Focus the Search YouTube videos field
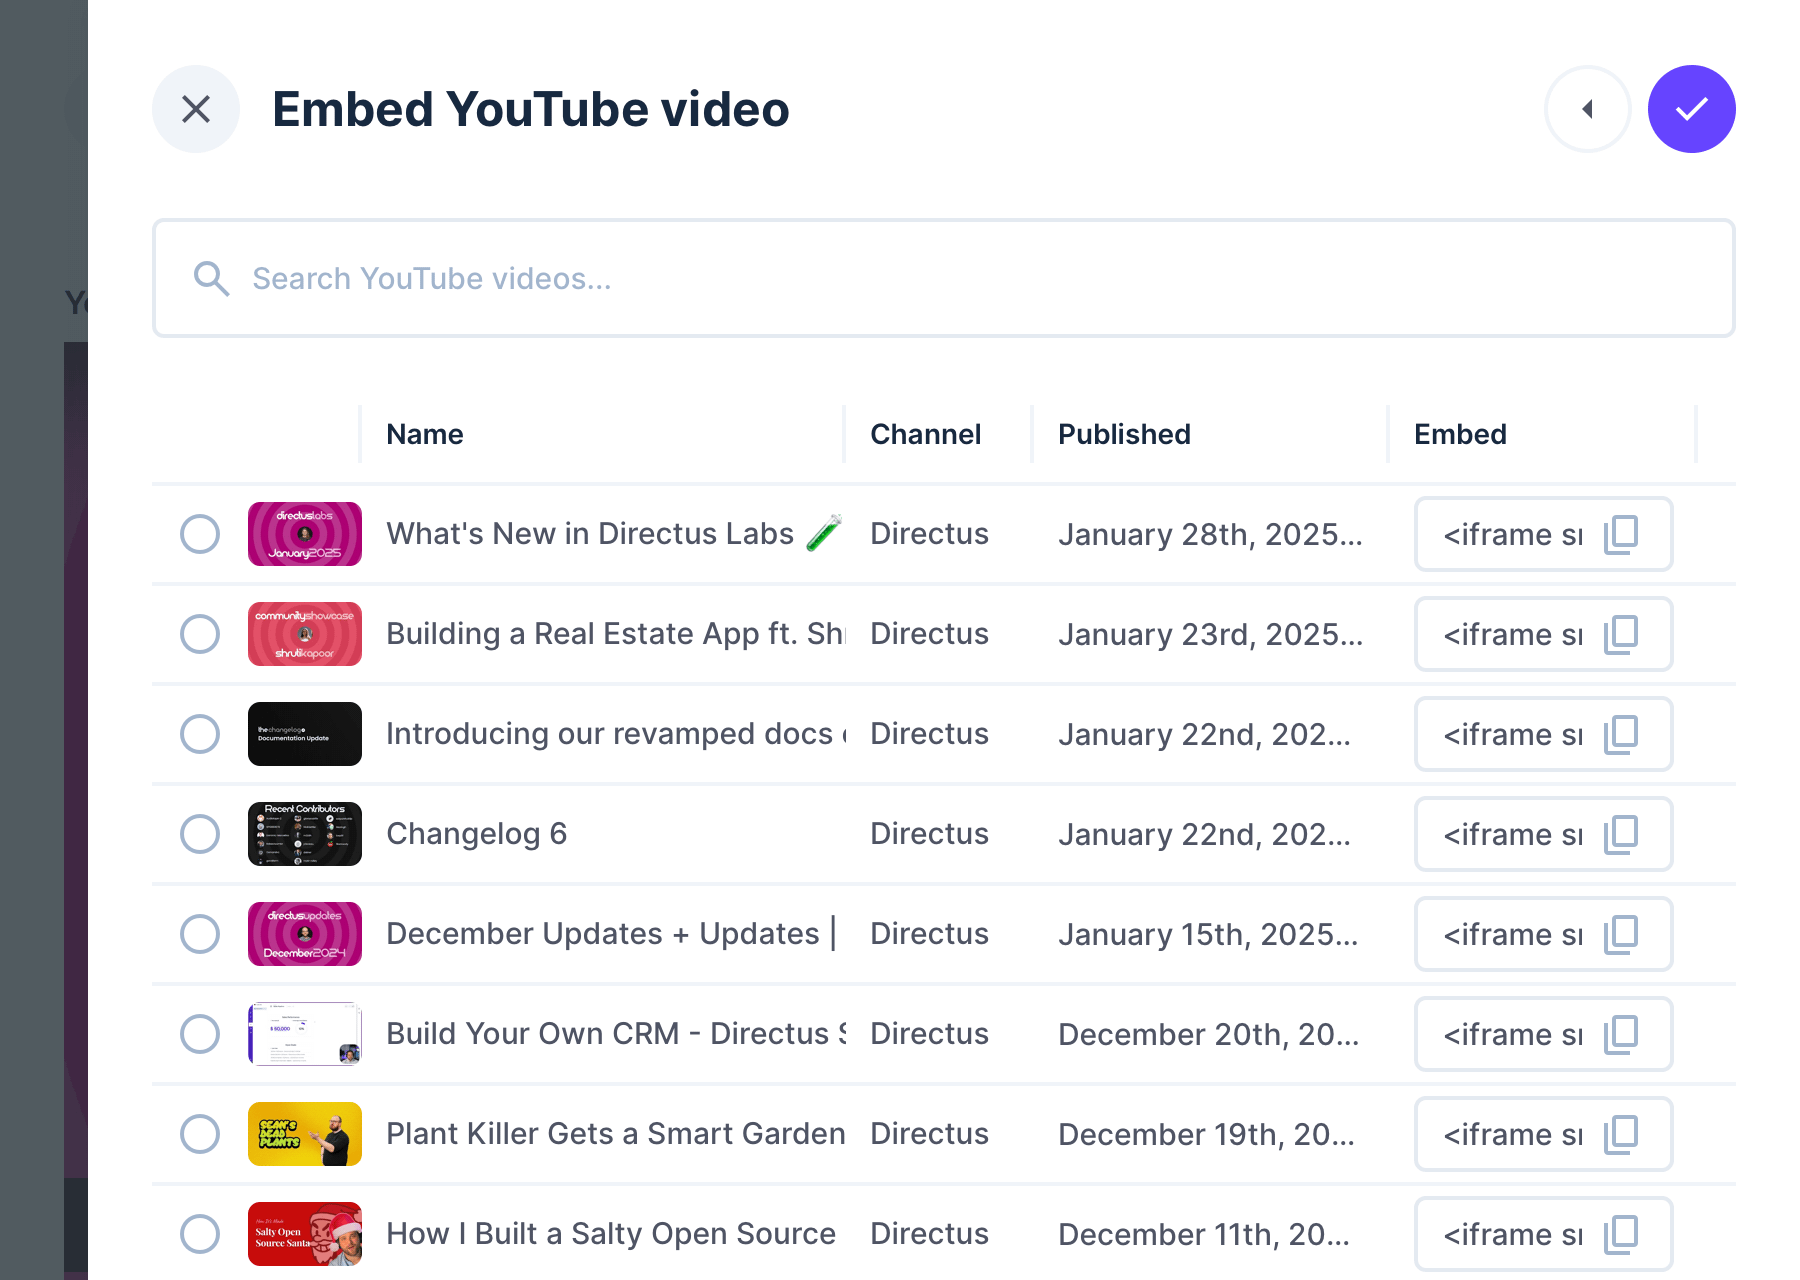This screenshot has height=1280, width=1800. pos(943,278)
